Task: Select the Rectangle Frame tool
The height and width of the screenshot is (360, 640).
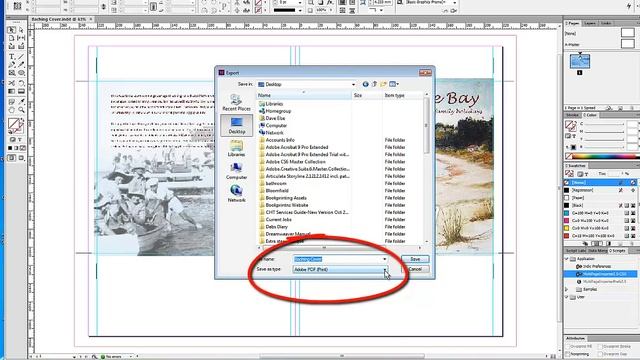Action: click(x=11, y=73)
